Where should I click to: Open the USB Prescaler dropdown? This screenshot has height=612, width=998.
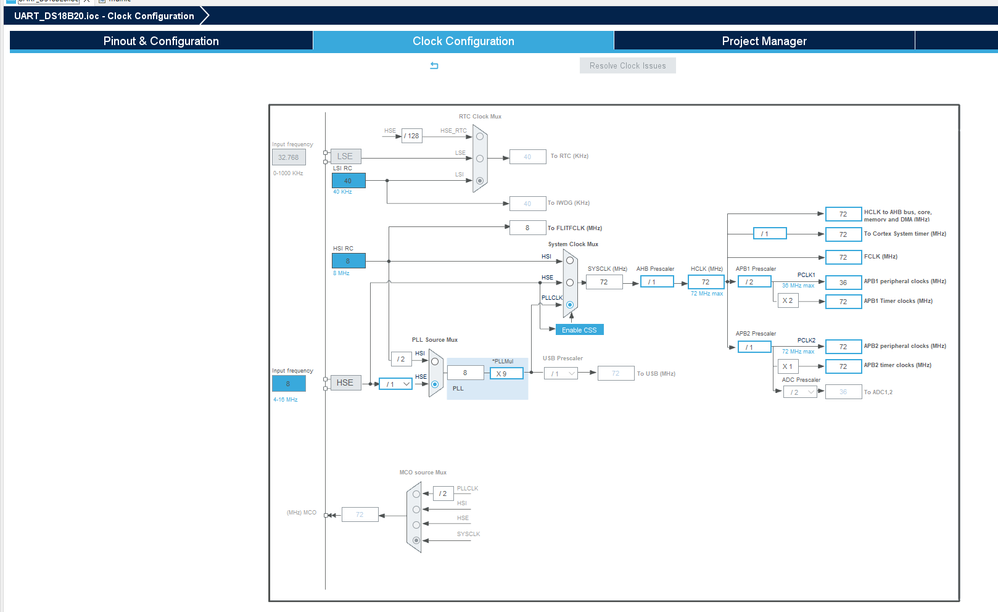tap(561, 373)
